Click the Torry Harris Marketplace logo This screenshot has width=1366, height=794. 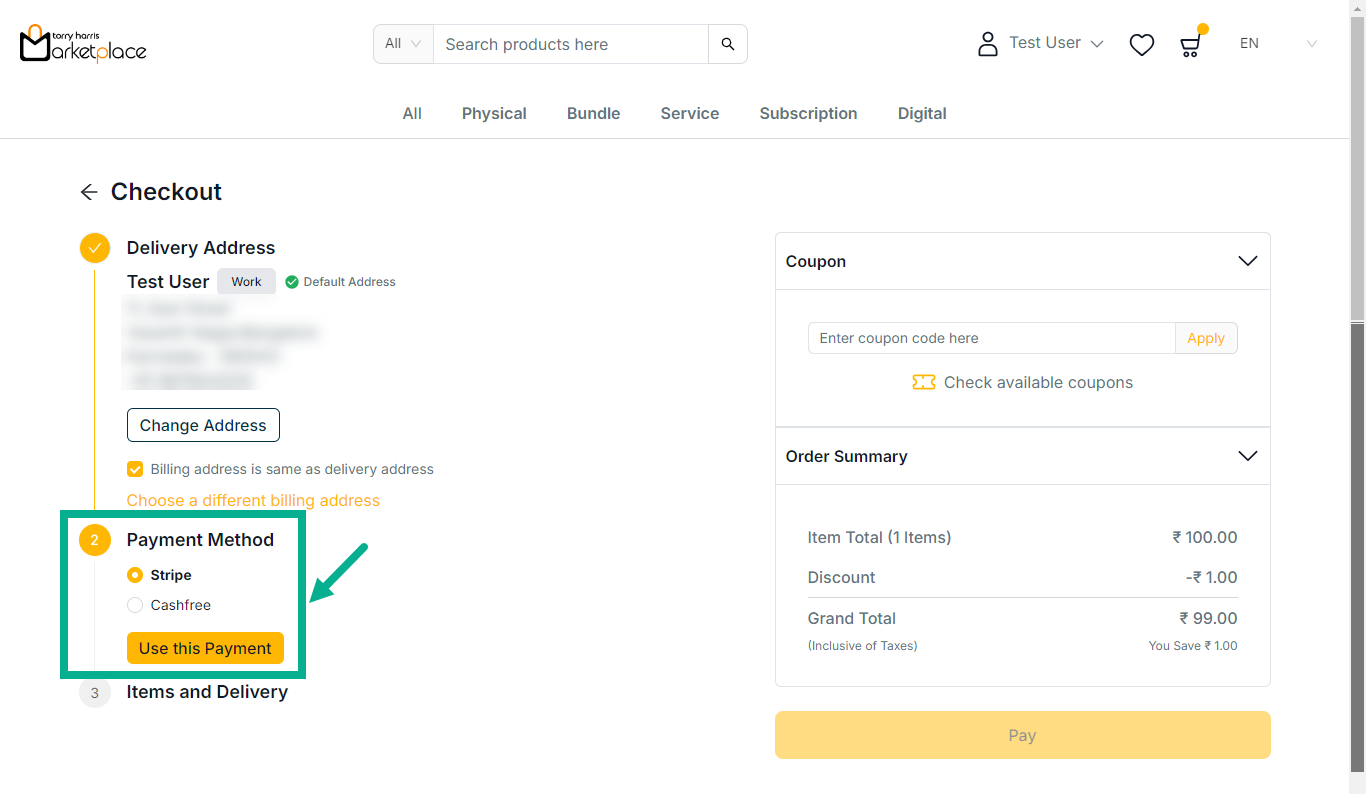(x=83, y=44)
